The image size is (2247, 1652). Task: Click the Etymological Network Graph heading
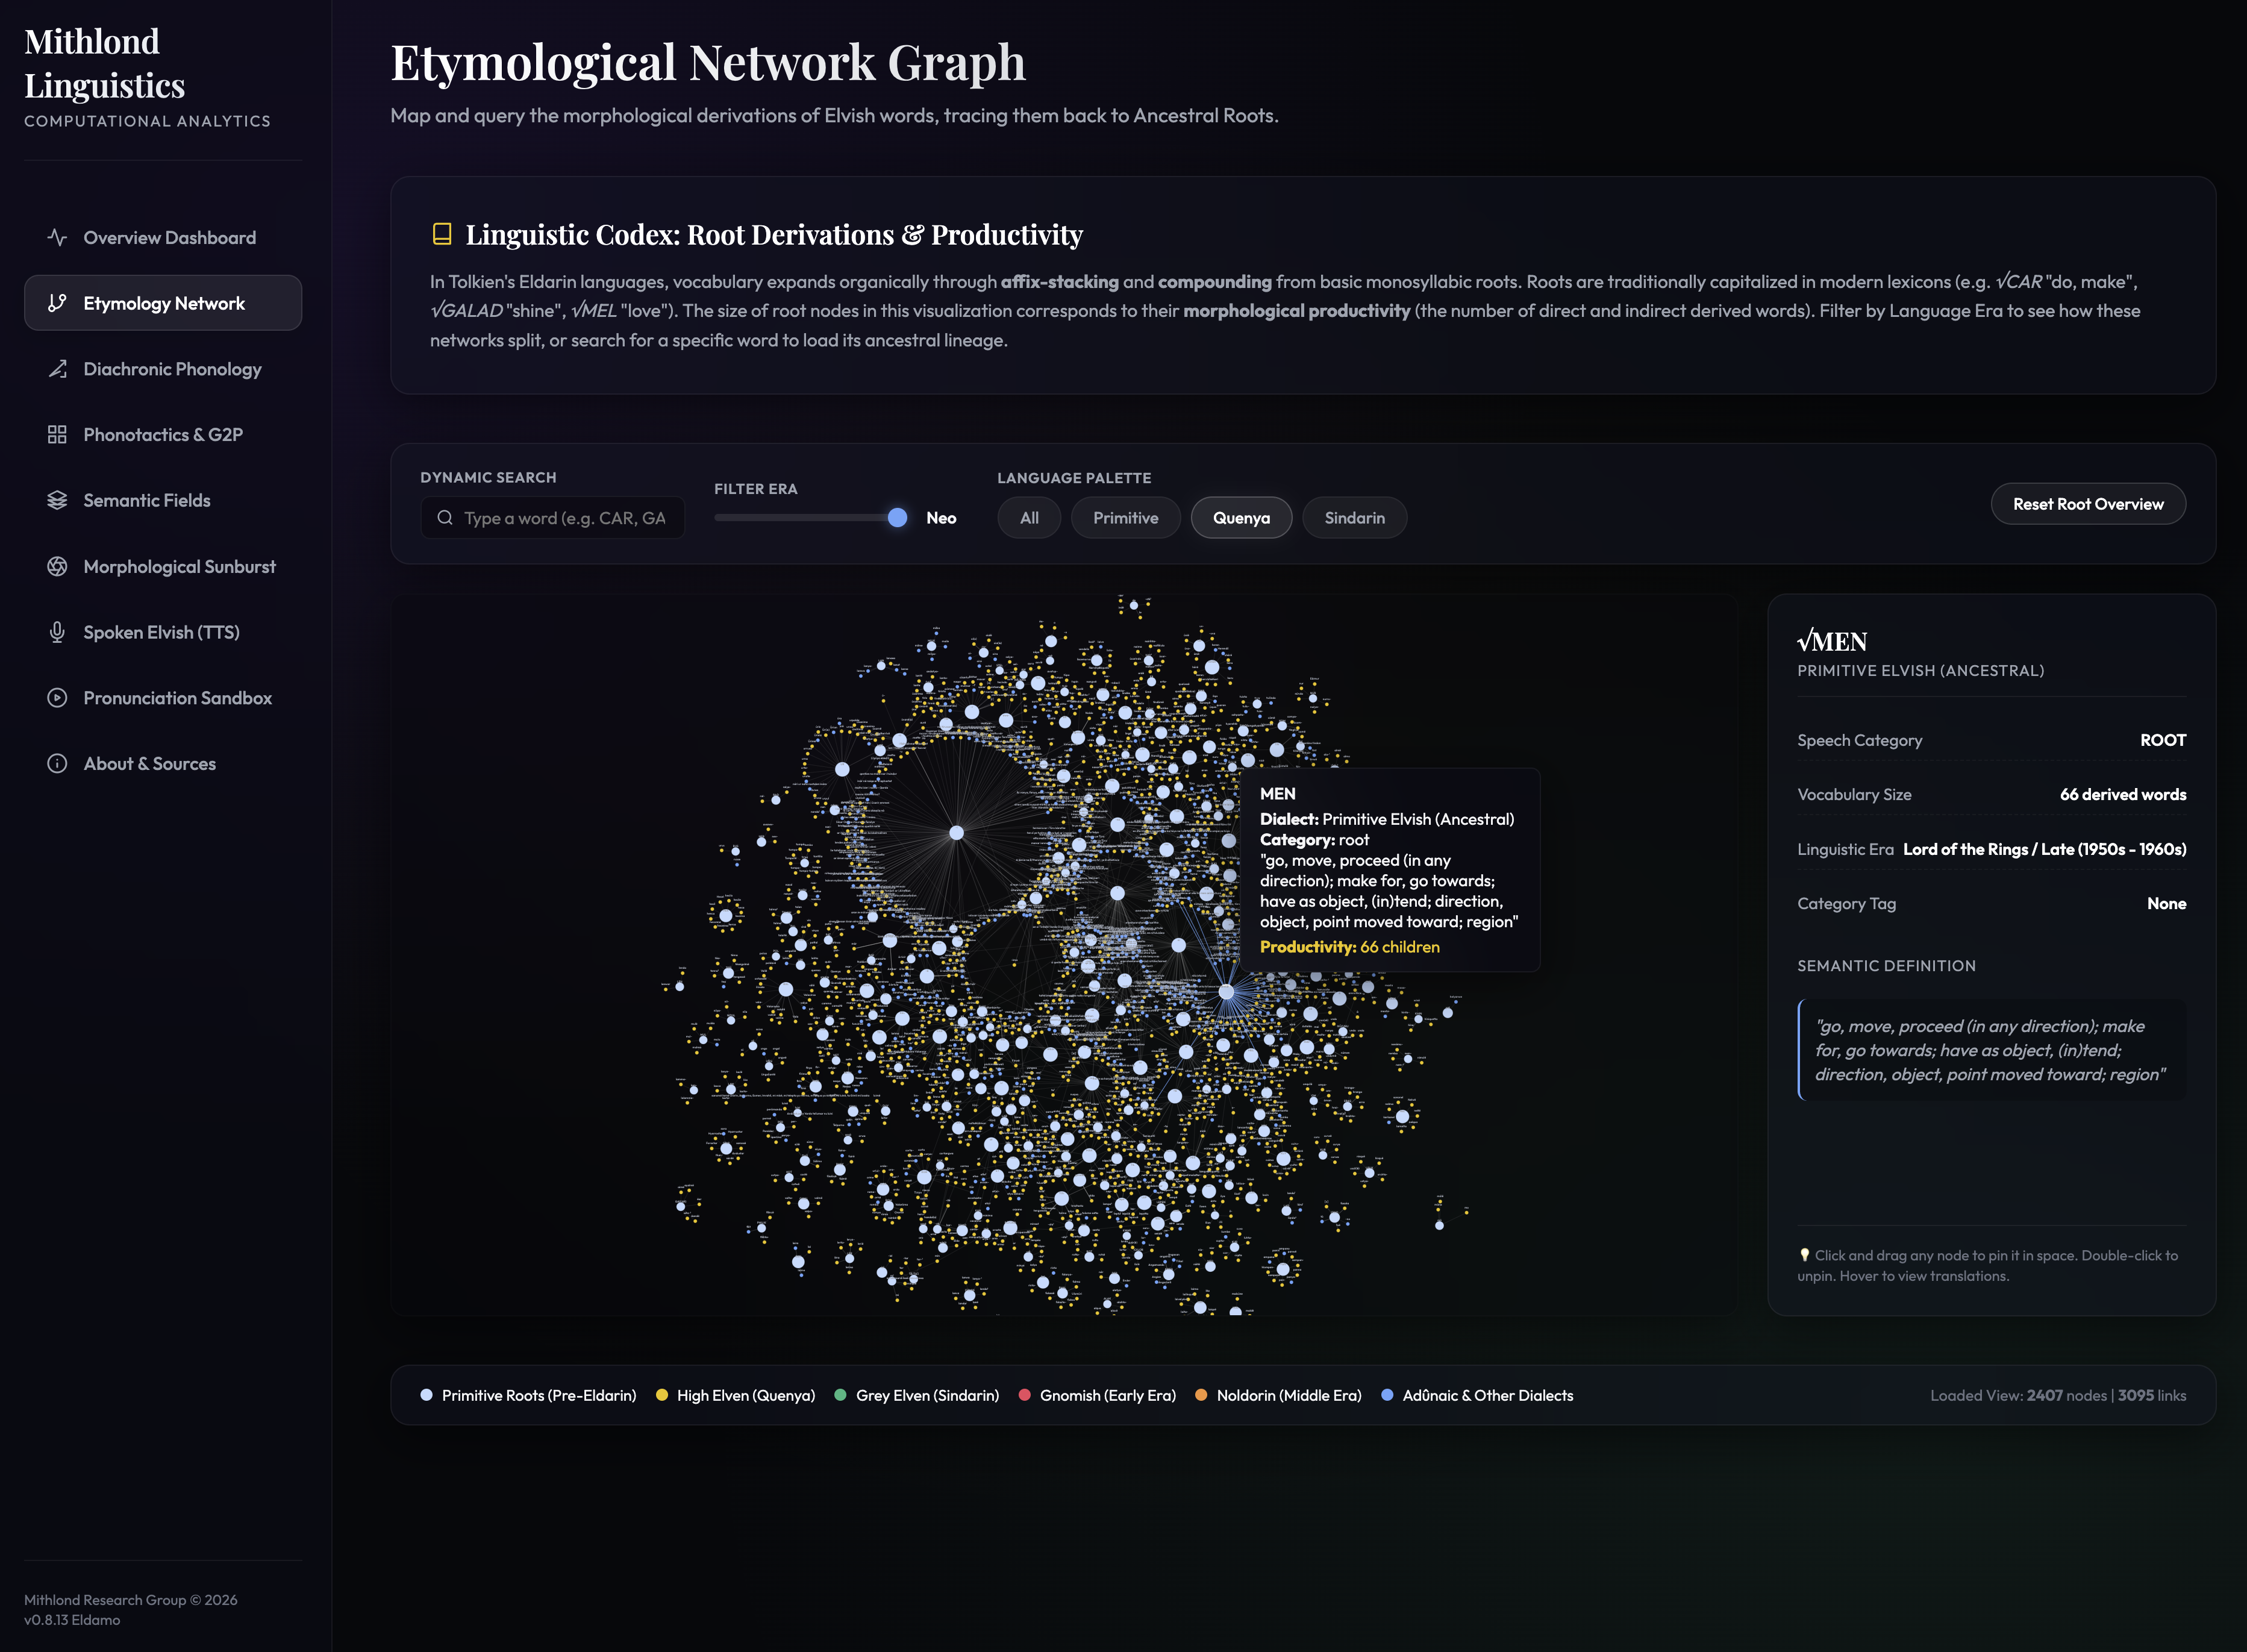coord(708,62)
